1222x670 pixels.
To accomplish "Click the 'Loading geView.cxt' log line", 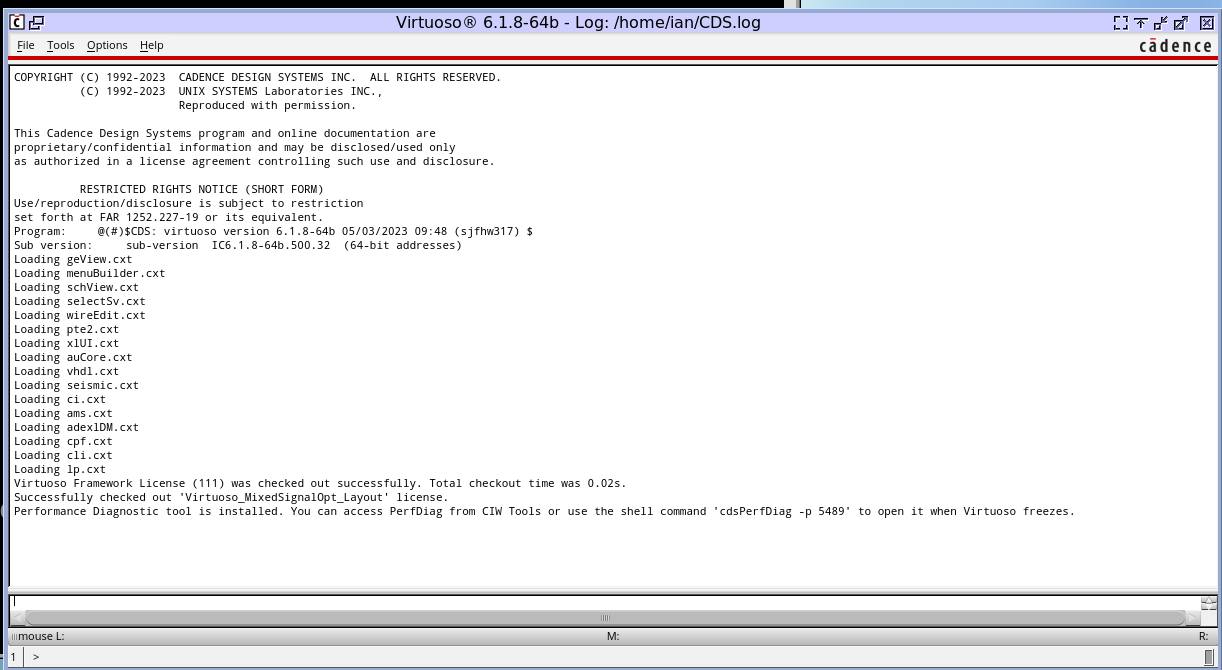I will pos(73,259).
